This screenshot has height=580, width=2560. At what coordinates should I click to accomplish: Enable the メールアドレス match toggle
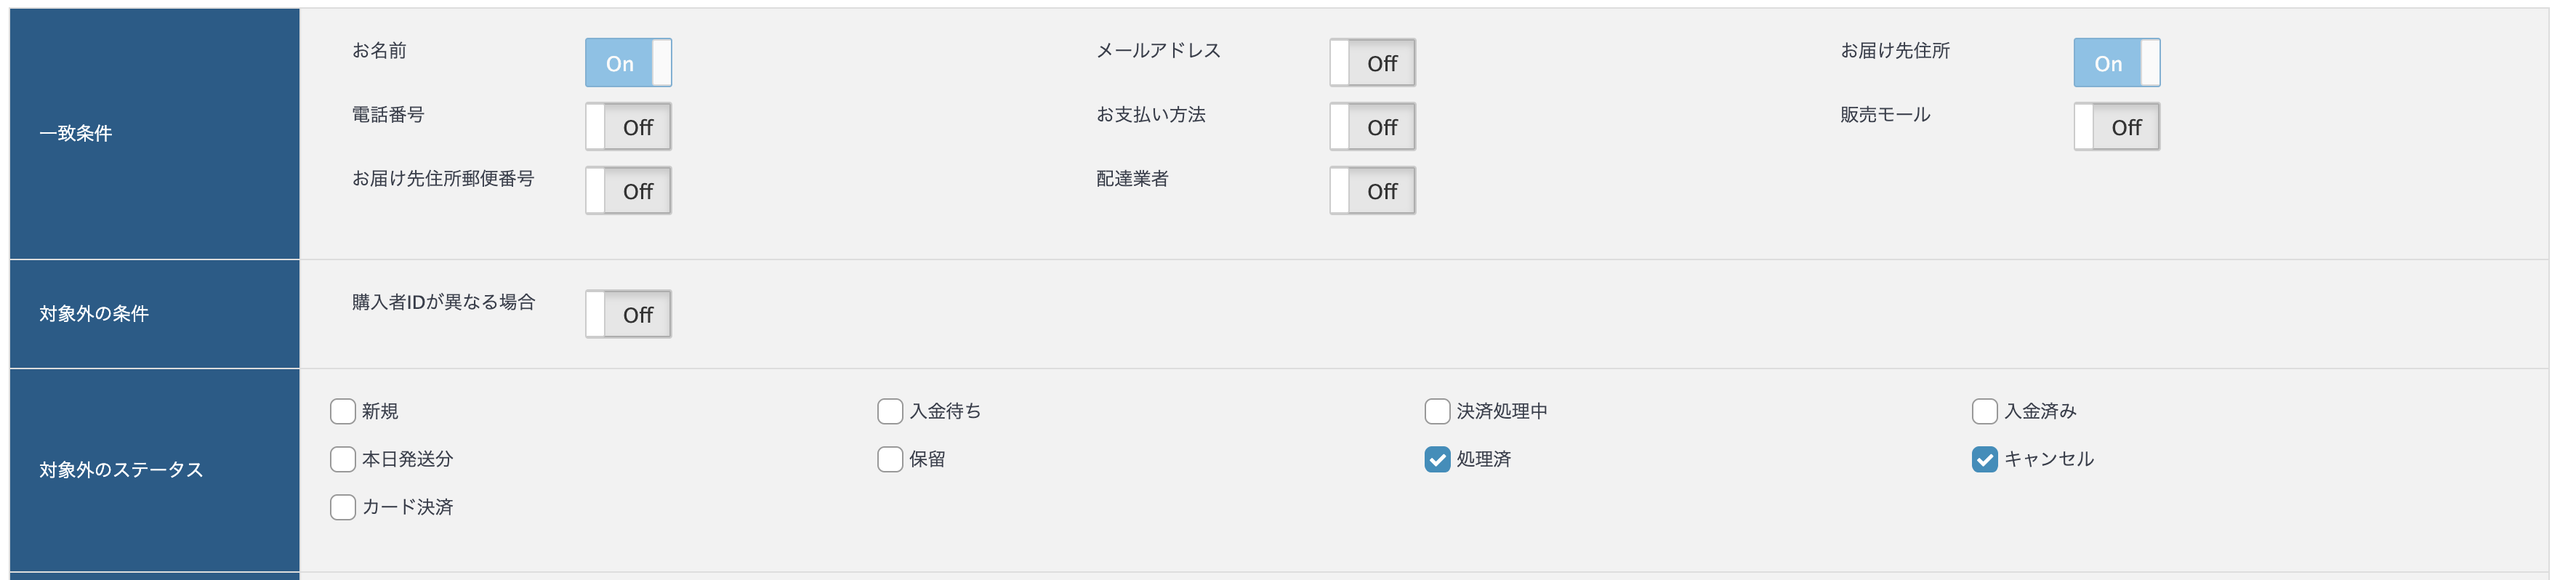(x=1372, y=63)
